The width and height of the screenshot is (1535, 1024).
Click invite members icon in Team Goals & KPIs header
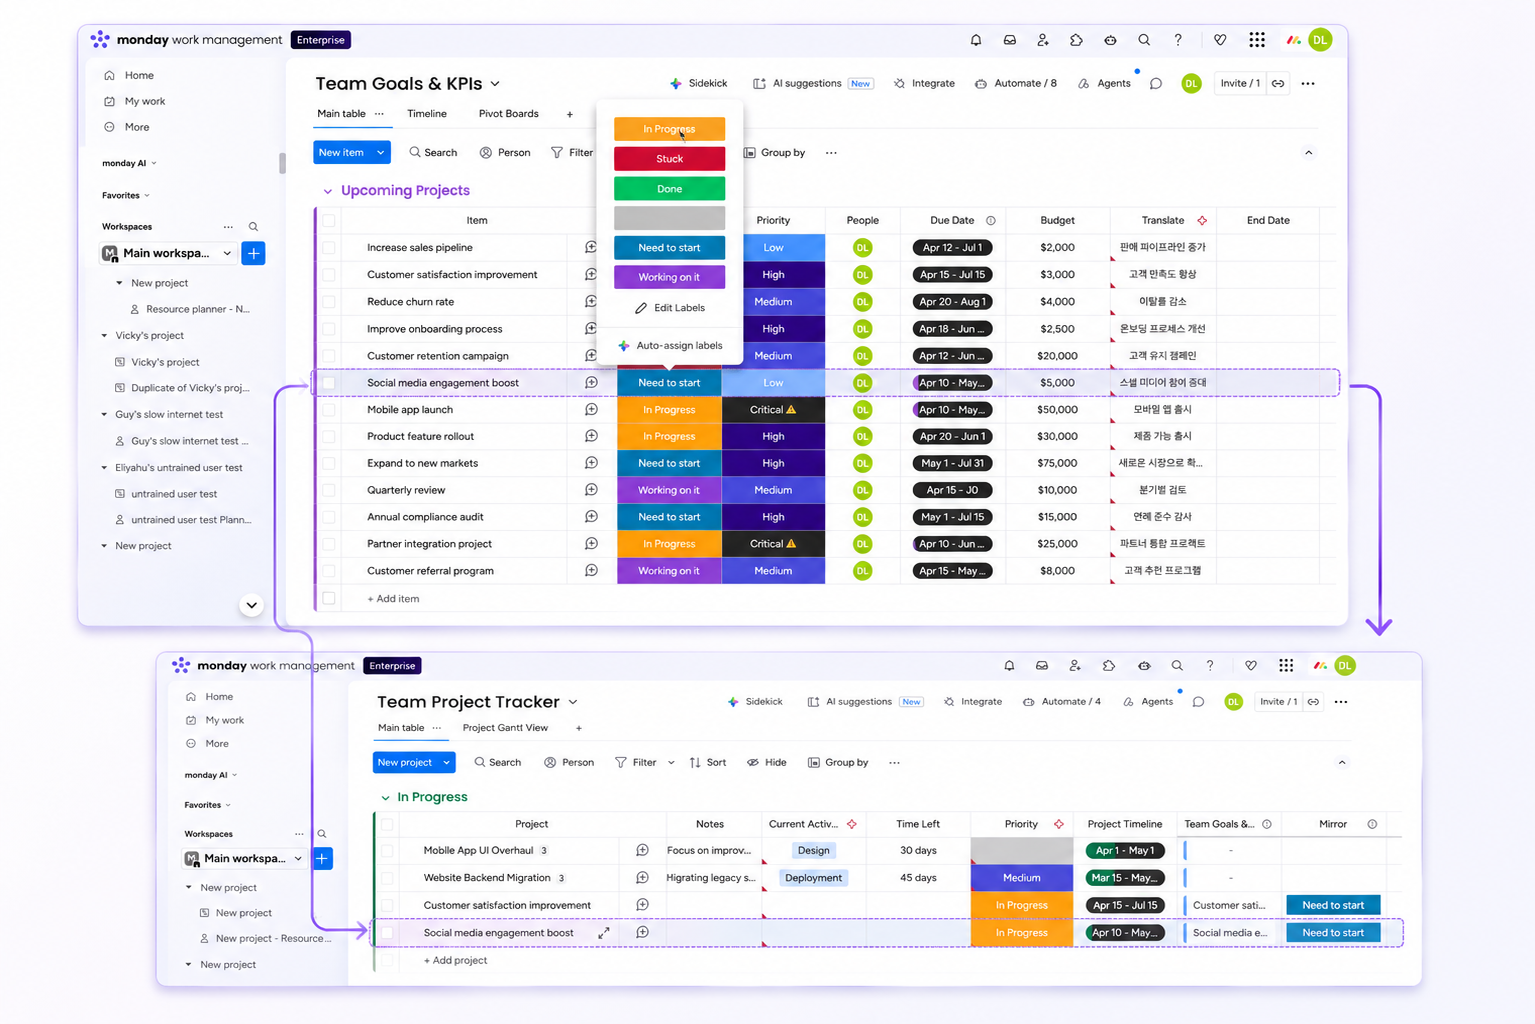(1043, 40)
